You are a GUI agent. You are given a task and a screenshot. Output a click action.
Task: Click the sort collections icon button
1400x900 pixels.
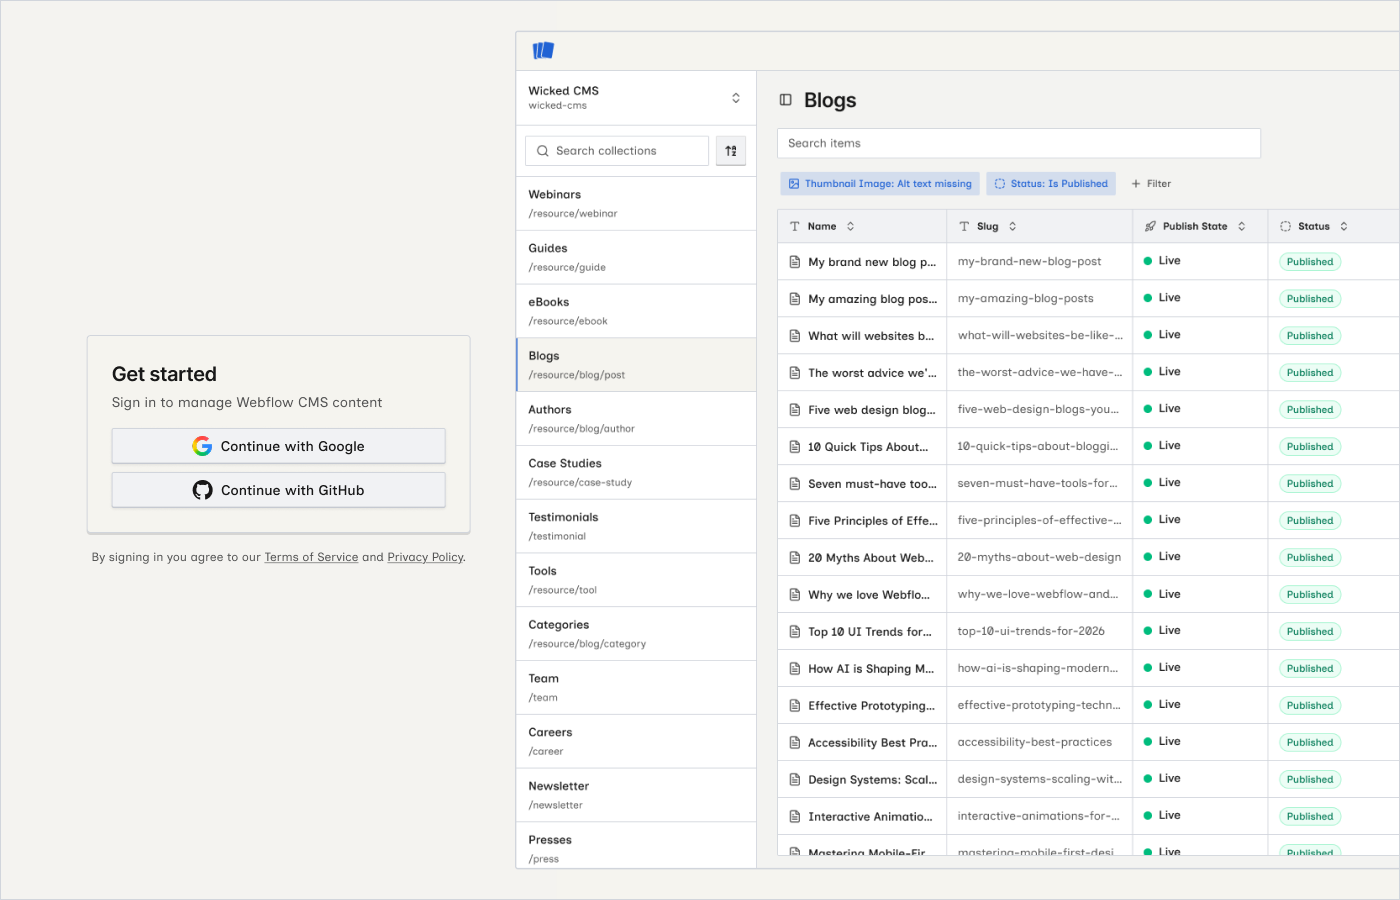pos(731,151)
